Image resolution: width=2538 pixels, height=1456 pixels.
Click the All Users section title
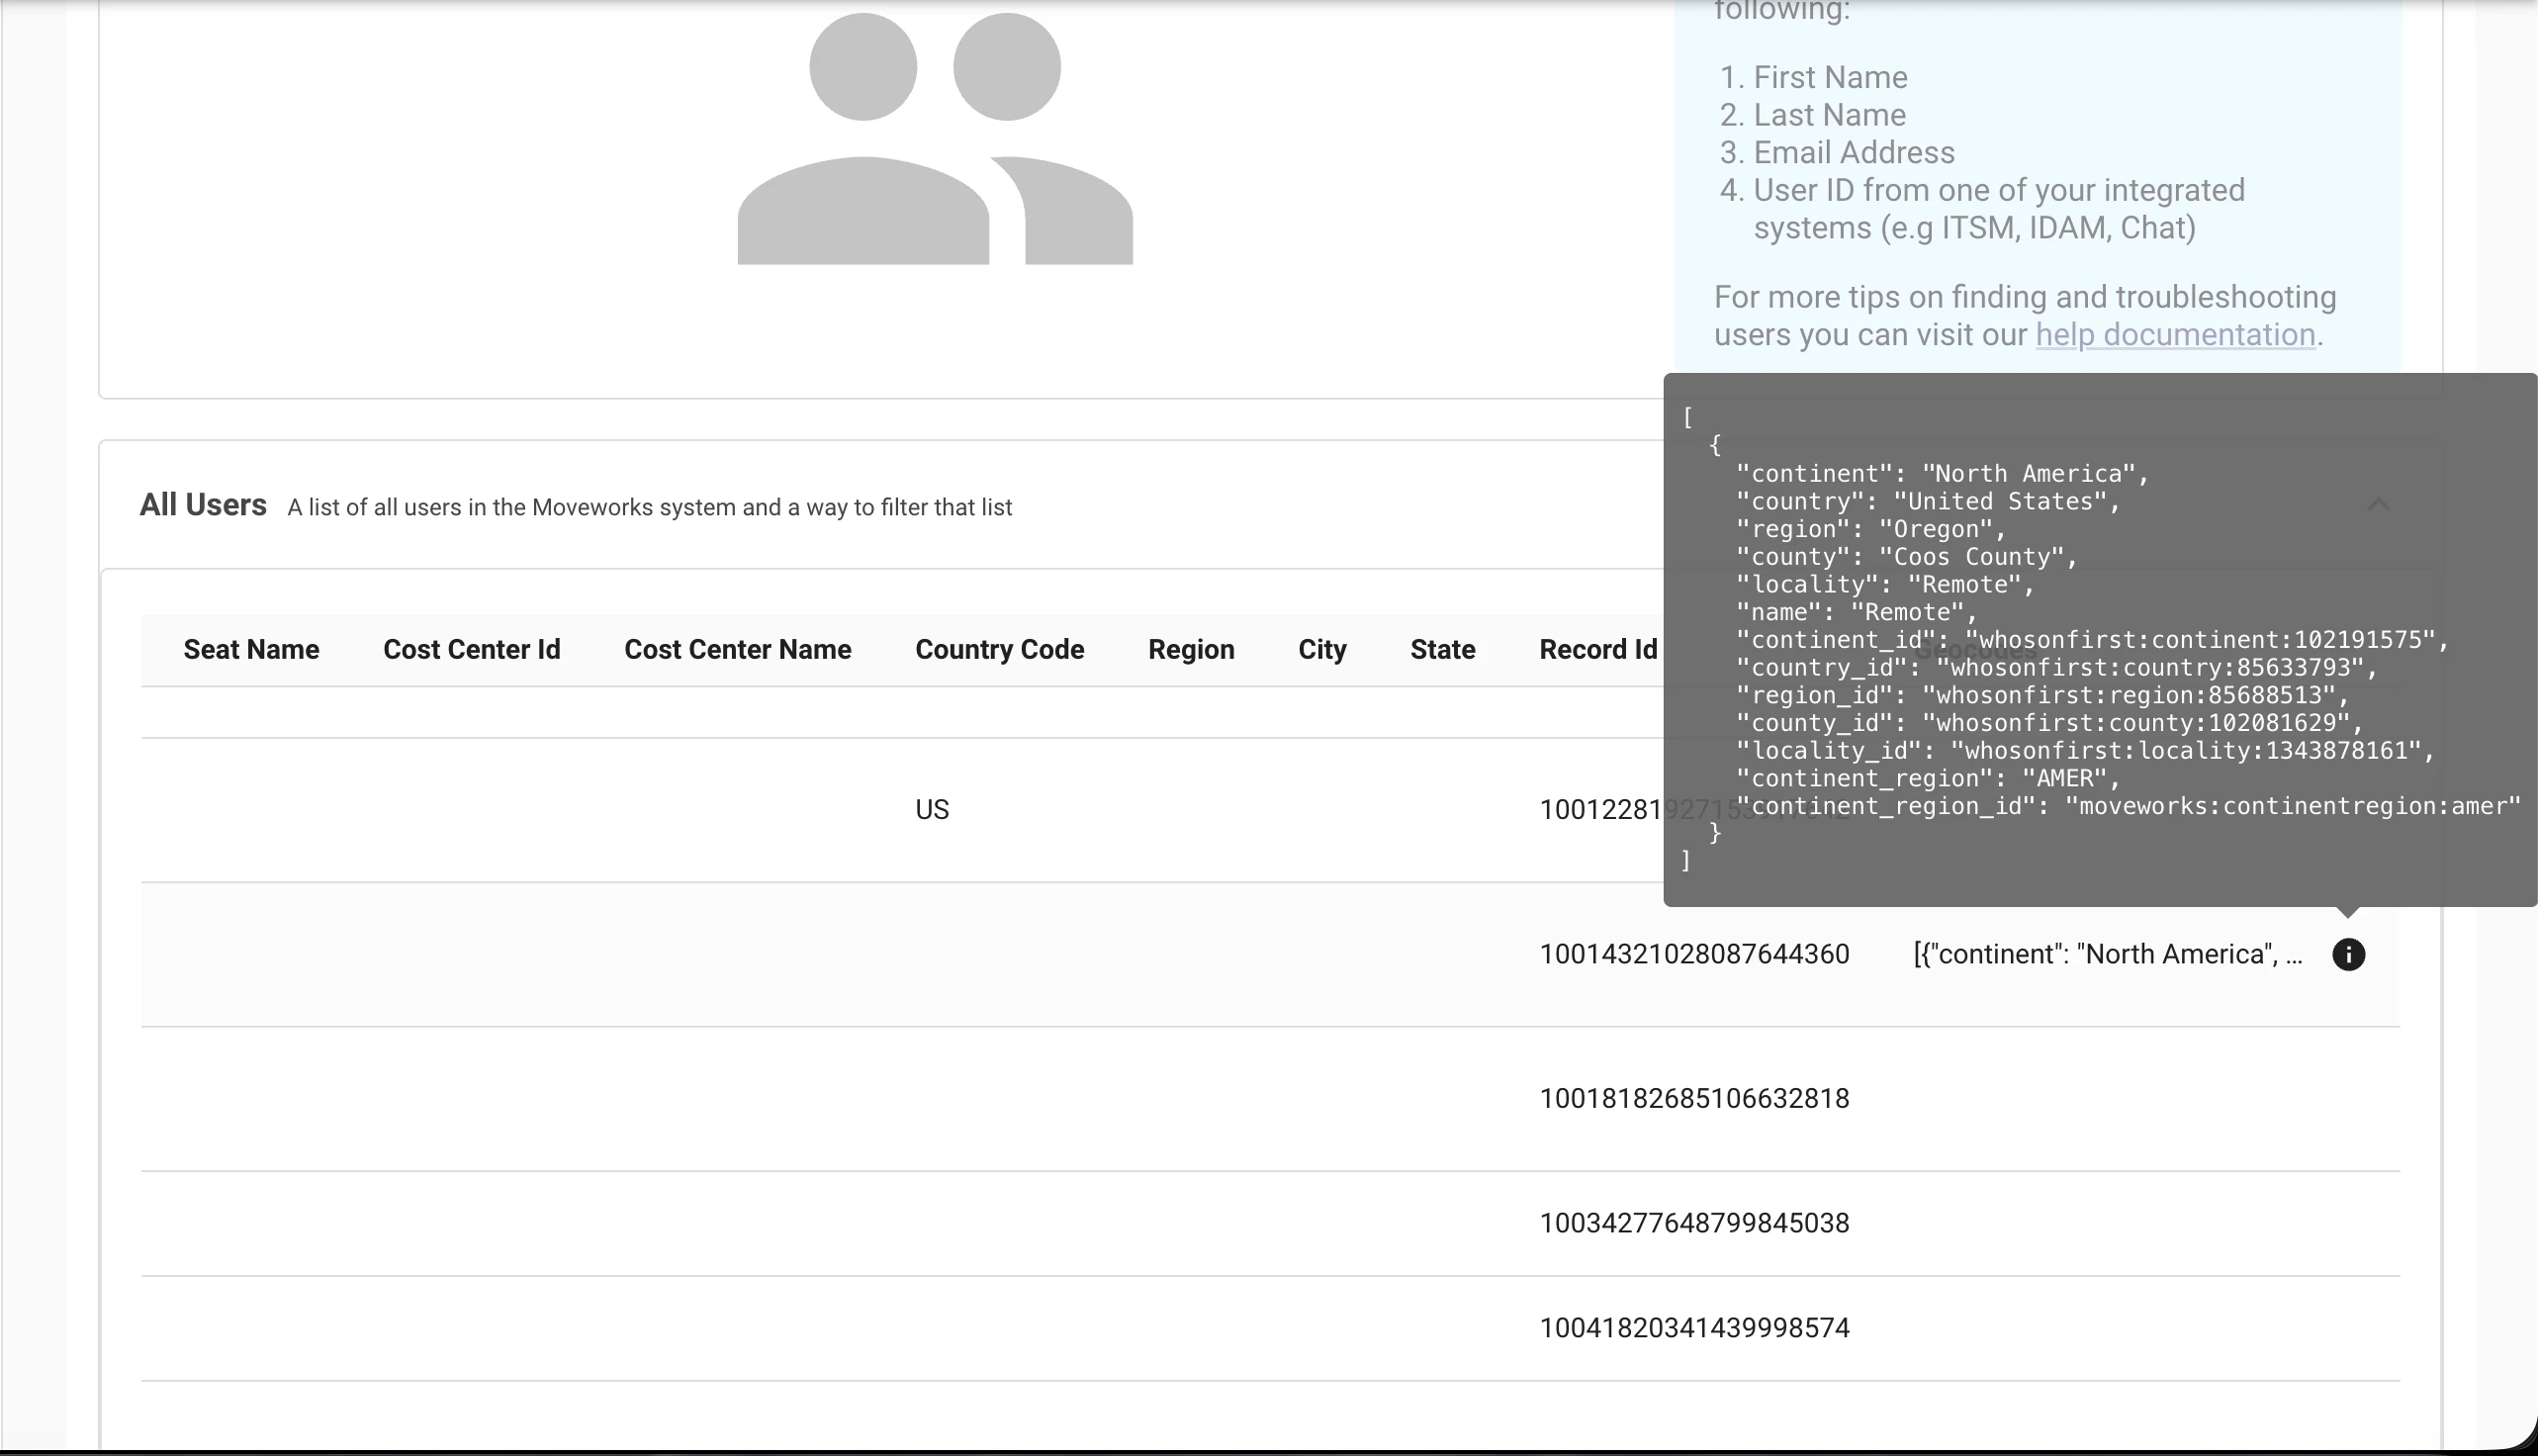(203, 505)
